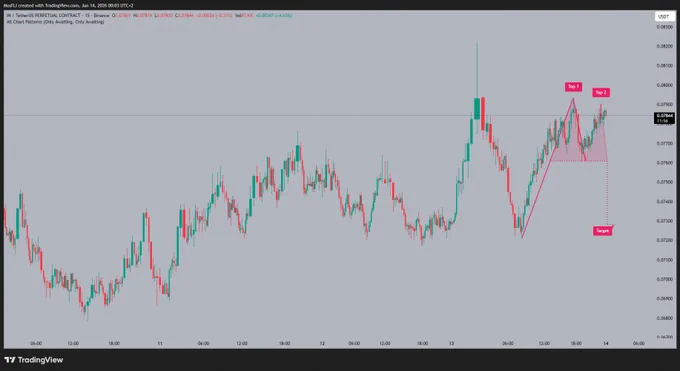
Task: Click date label 14 on time axis
Action: 606,343
